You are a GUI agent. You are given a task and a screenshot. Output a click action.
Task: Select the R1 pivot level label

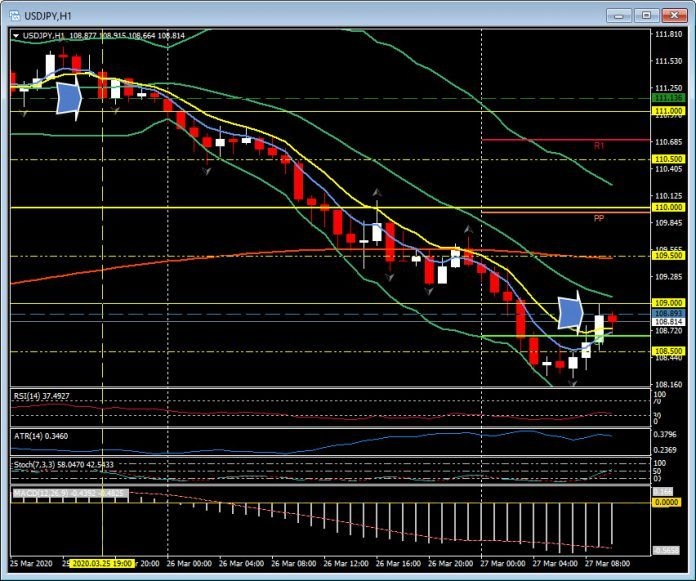click(599, 146)
